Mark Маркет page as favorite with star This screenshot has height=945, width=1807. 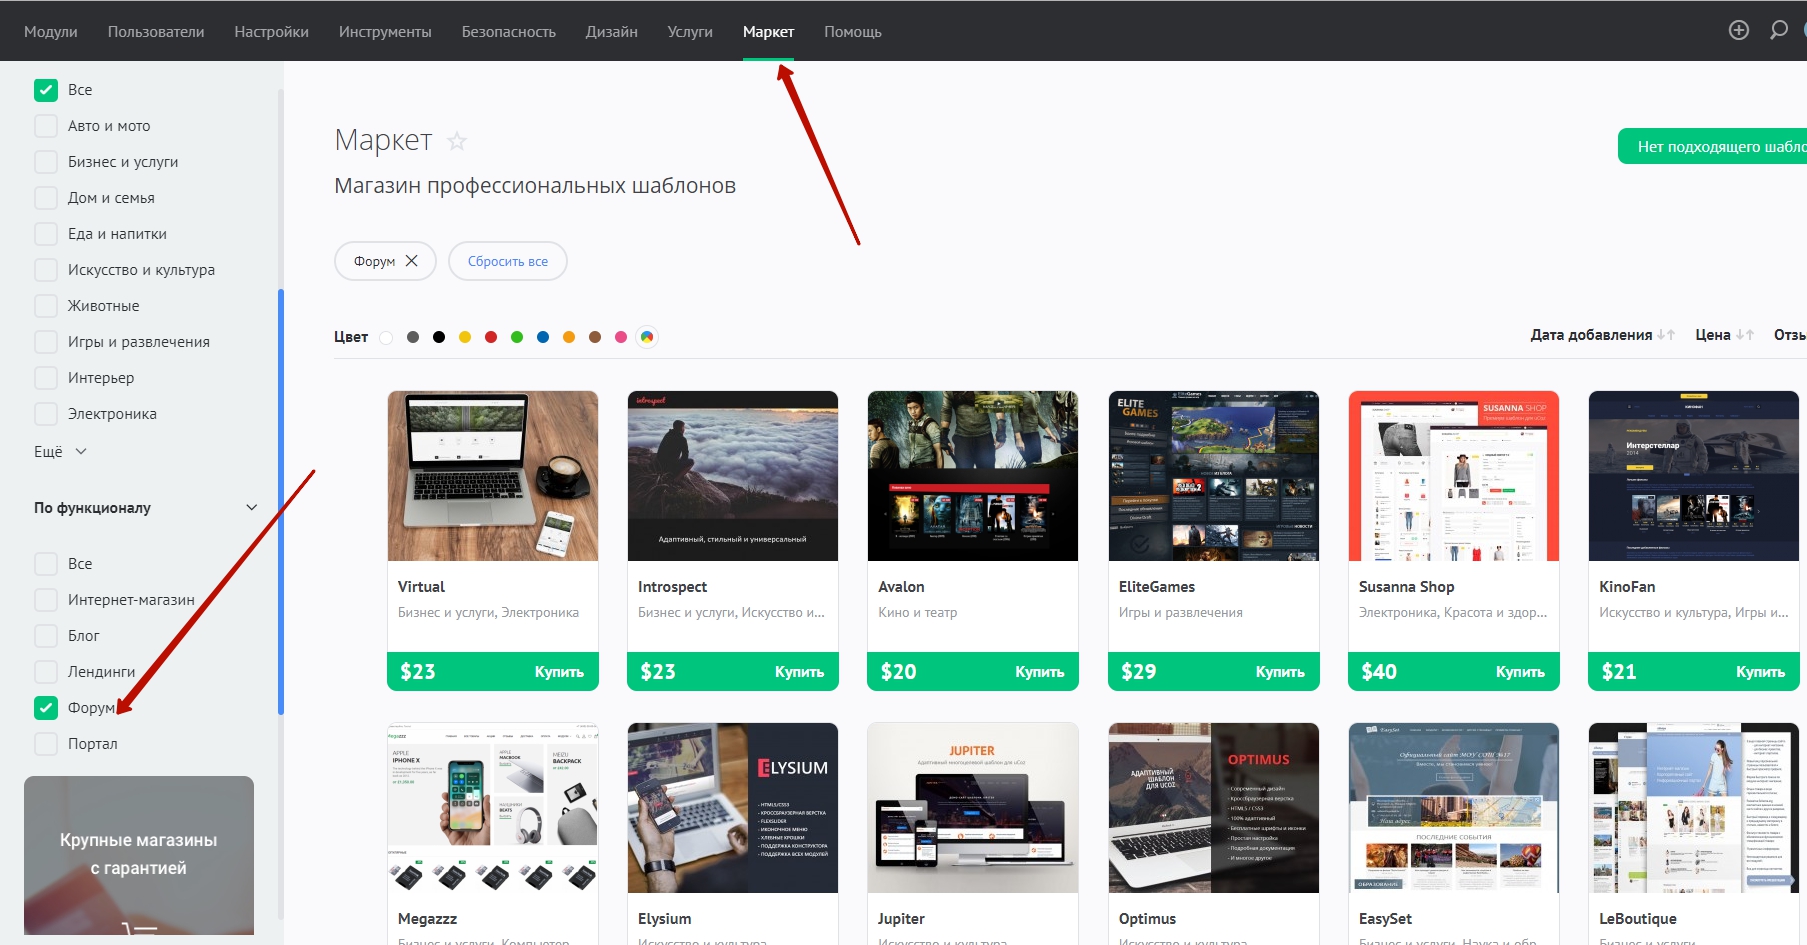[457, 141]
